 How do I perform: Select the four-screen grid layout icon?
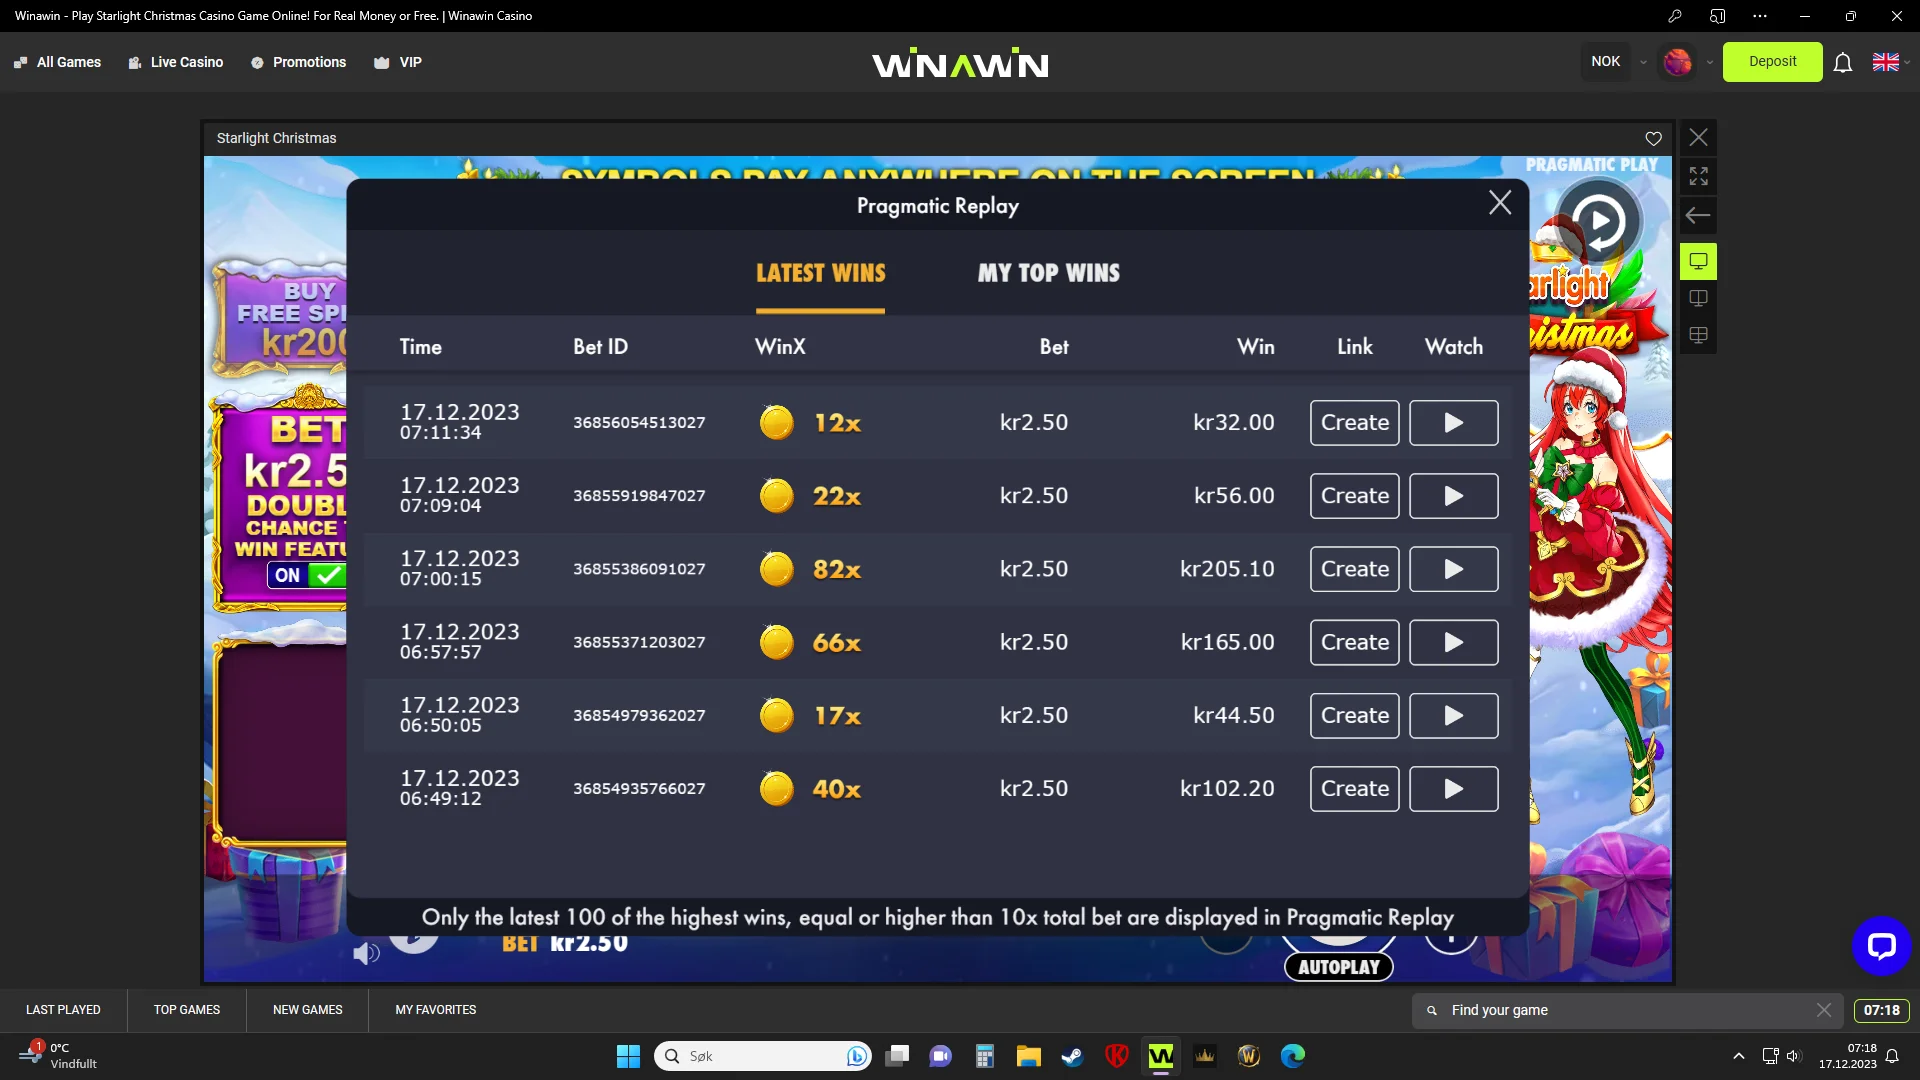tap(1698, 335)
